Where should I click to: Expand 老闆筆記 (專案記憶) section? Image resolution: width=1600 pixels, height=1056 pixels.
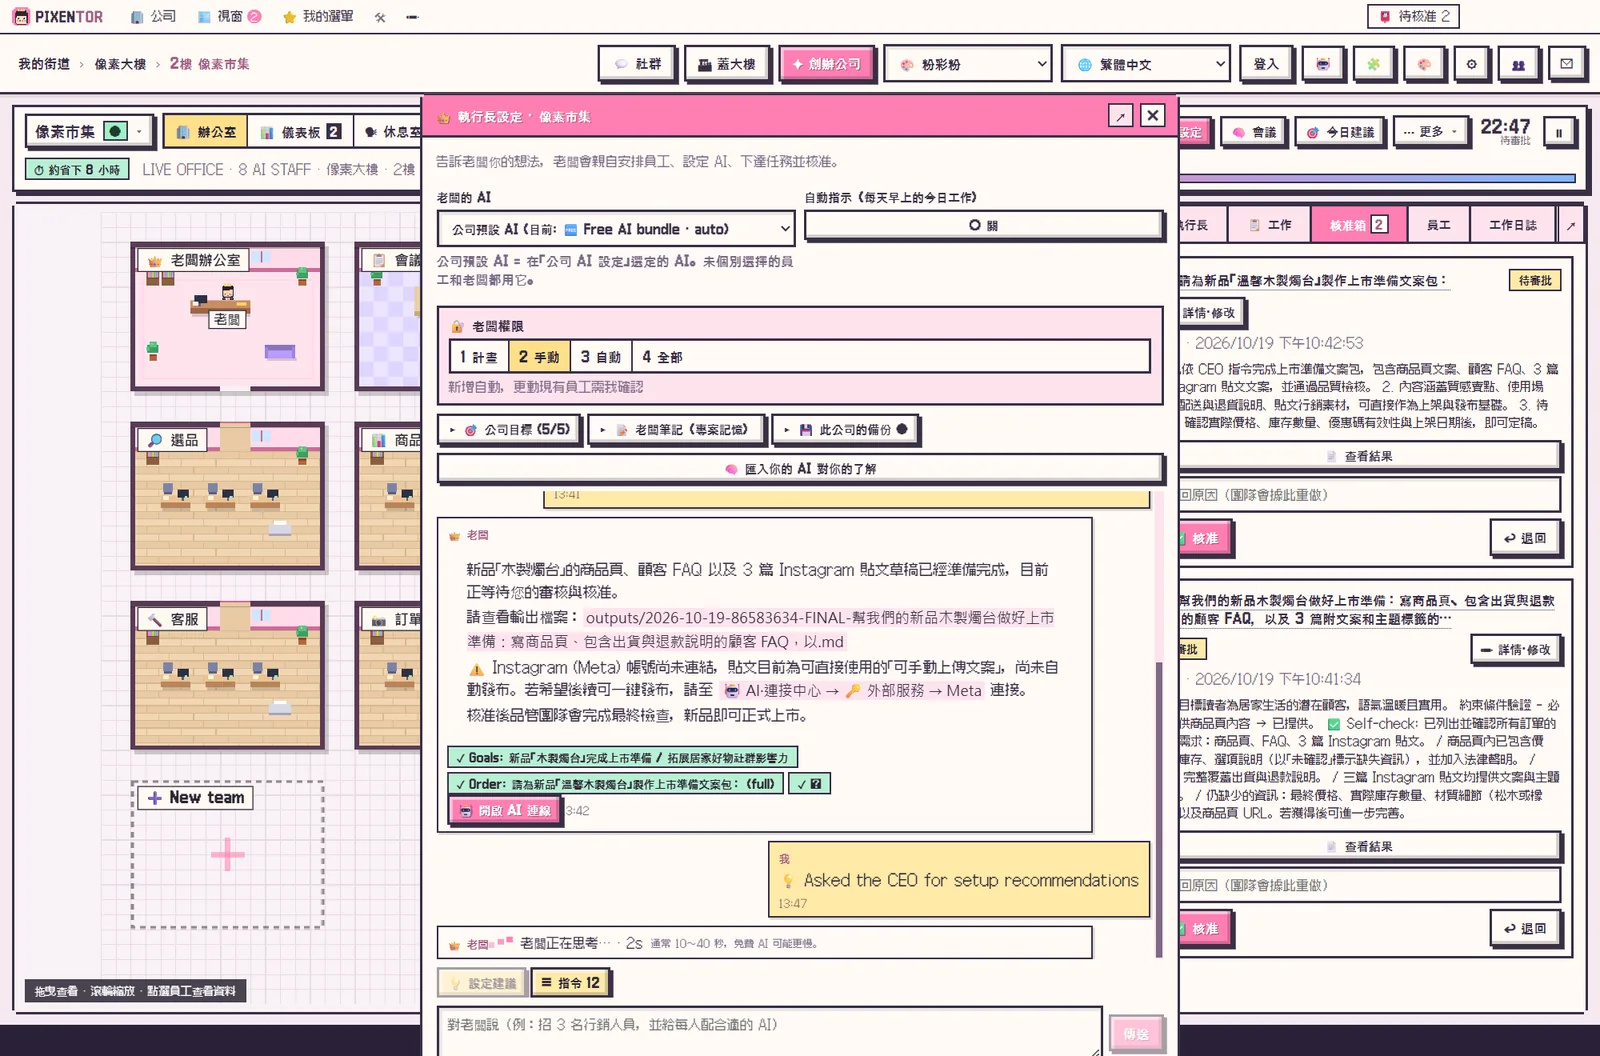677,430
